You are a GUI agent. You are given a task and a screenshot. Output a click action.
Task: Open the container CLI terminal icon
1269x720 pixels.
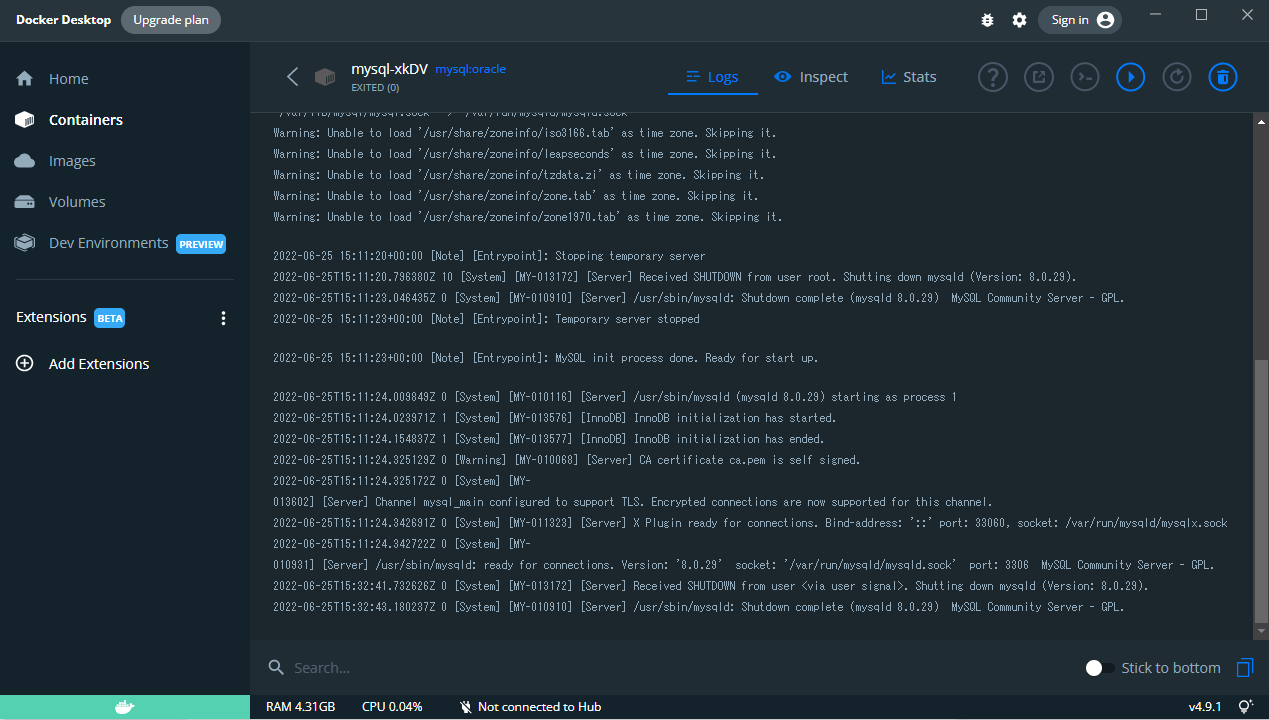coord(1084,77)
